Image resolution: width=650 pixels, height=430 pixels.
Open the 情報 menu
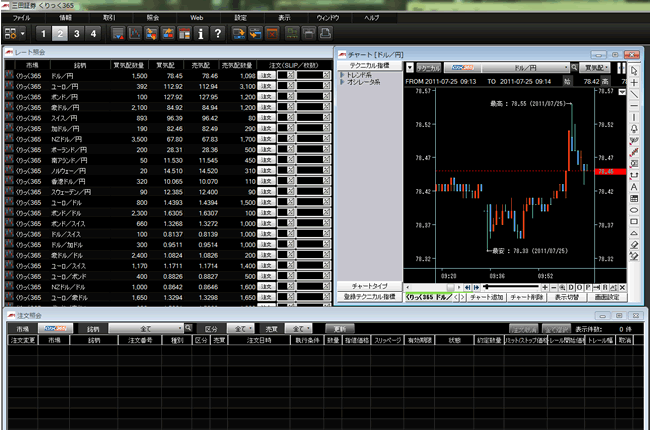point(65,18)
